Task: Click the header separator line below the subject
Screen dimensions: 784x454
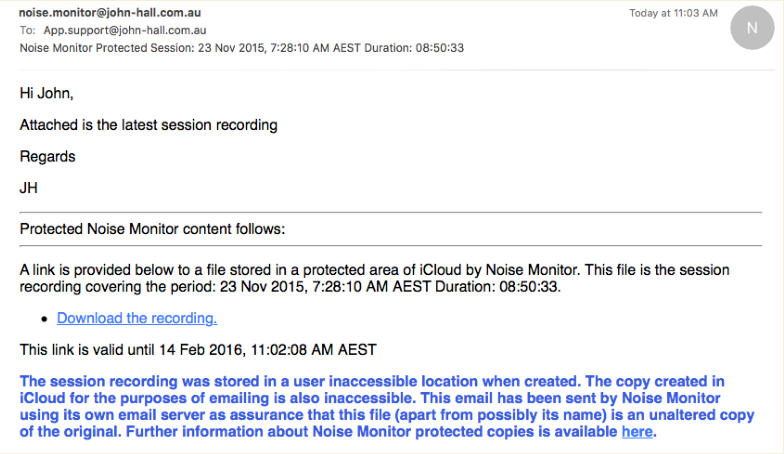Action: pyautogui.click(x=390, y=68)
